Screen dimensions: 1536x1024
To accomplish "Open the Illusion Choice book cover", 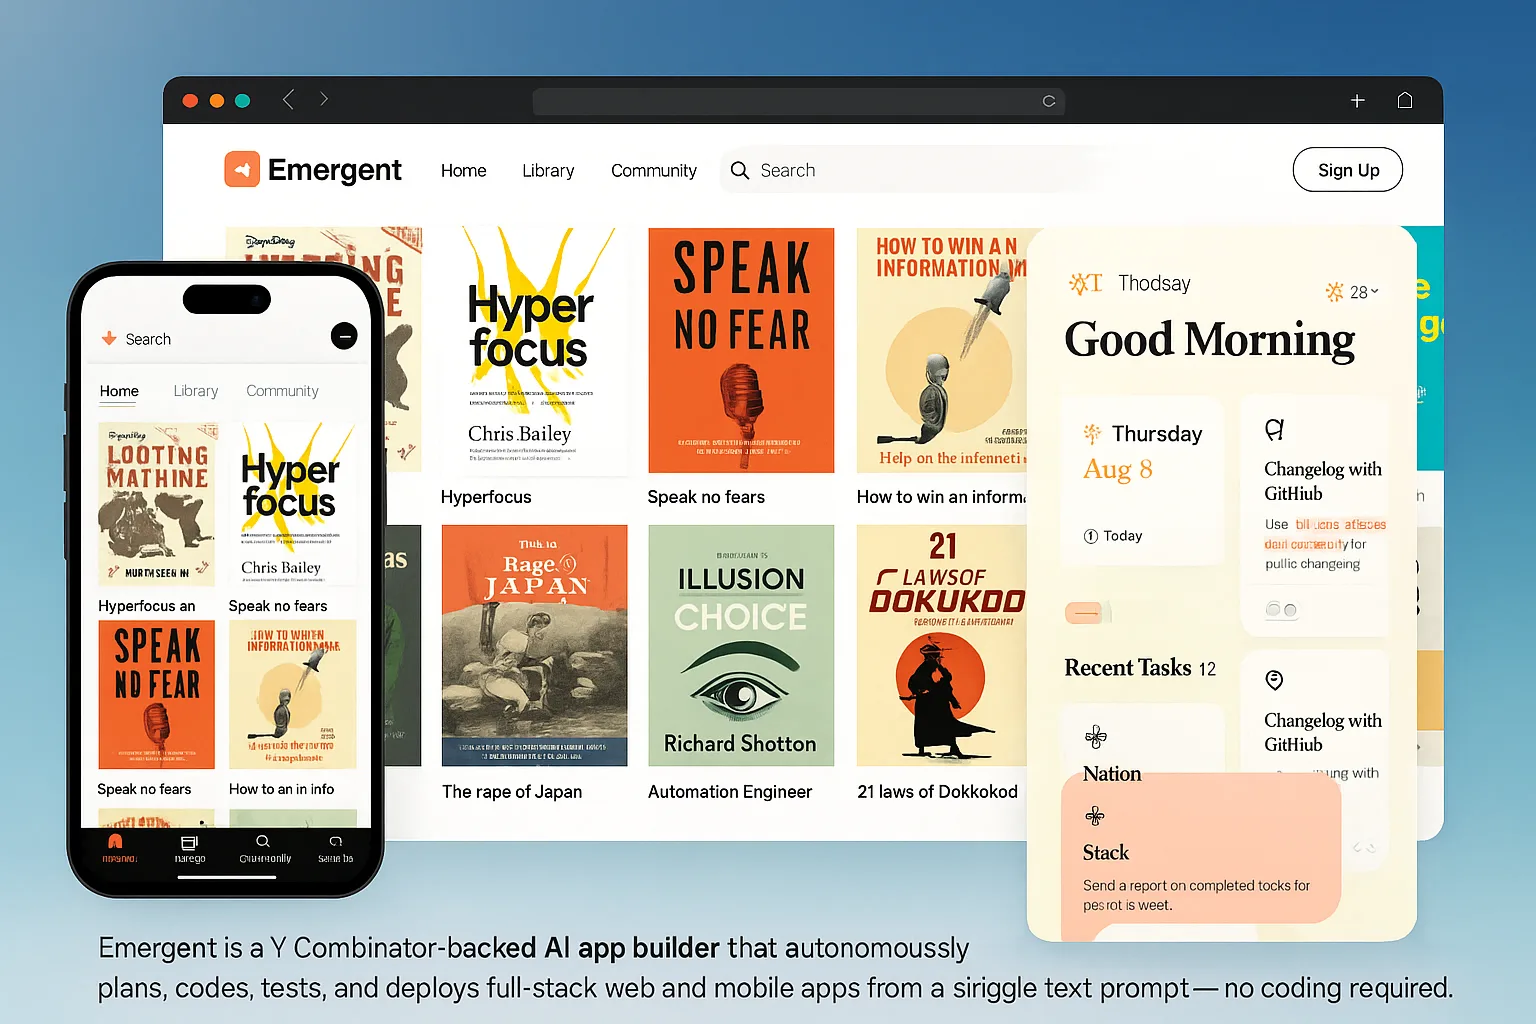I will click(x=741, y=646).
